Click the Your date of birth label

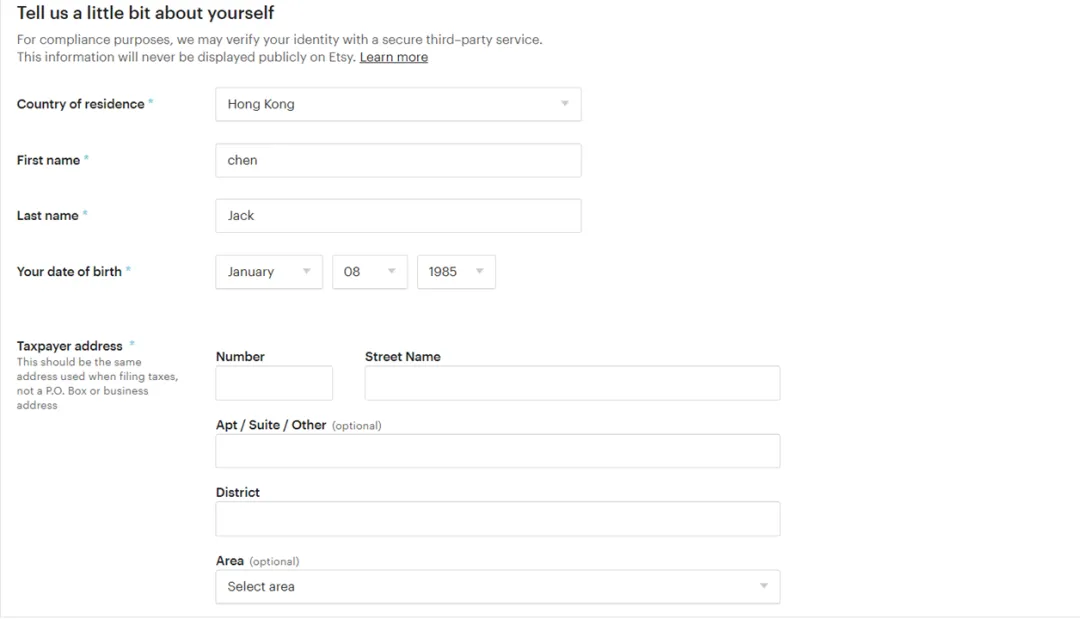coord(69,272)
